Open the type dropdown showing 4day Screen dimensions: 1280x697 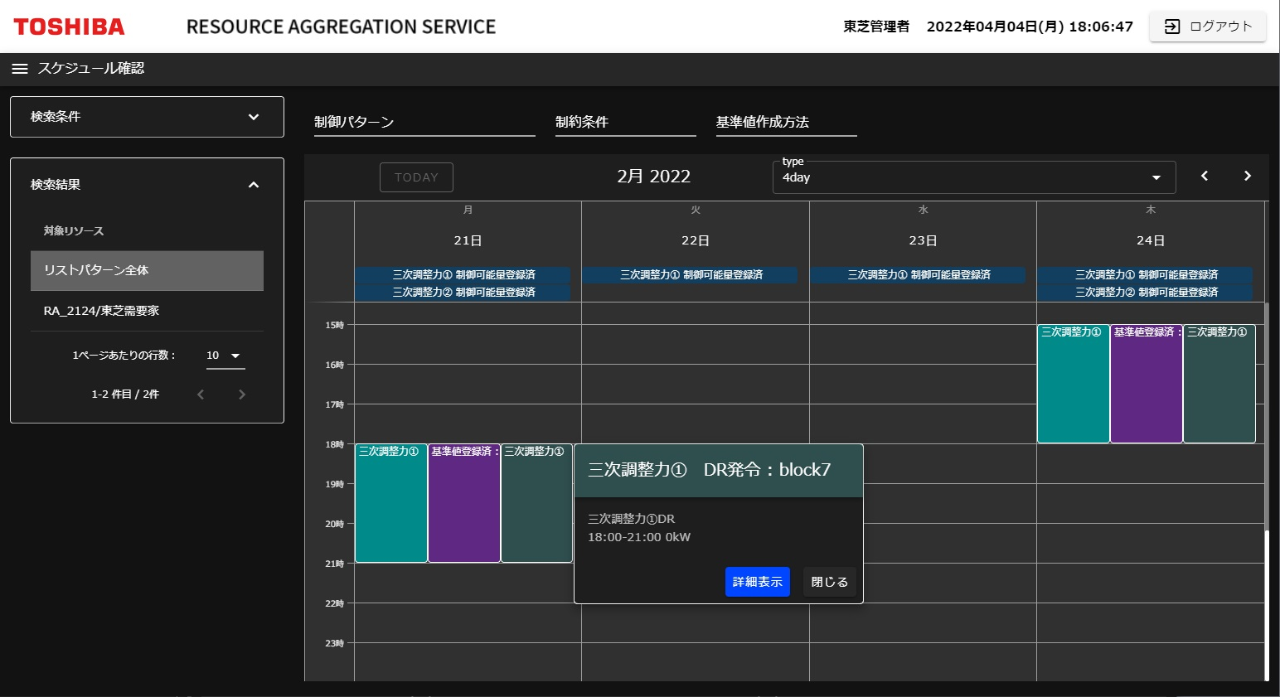[974, 177]
